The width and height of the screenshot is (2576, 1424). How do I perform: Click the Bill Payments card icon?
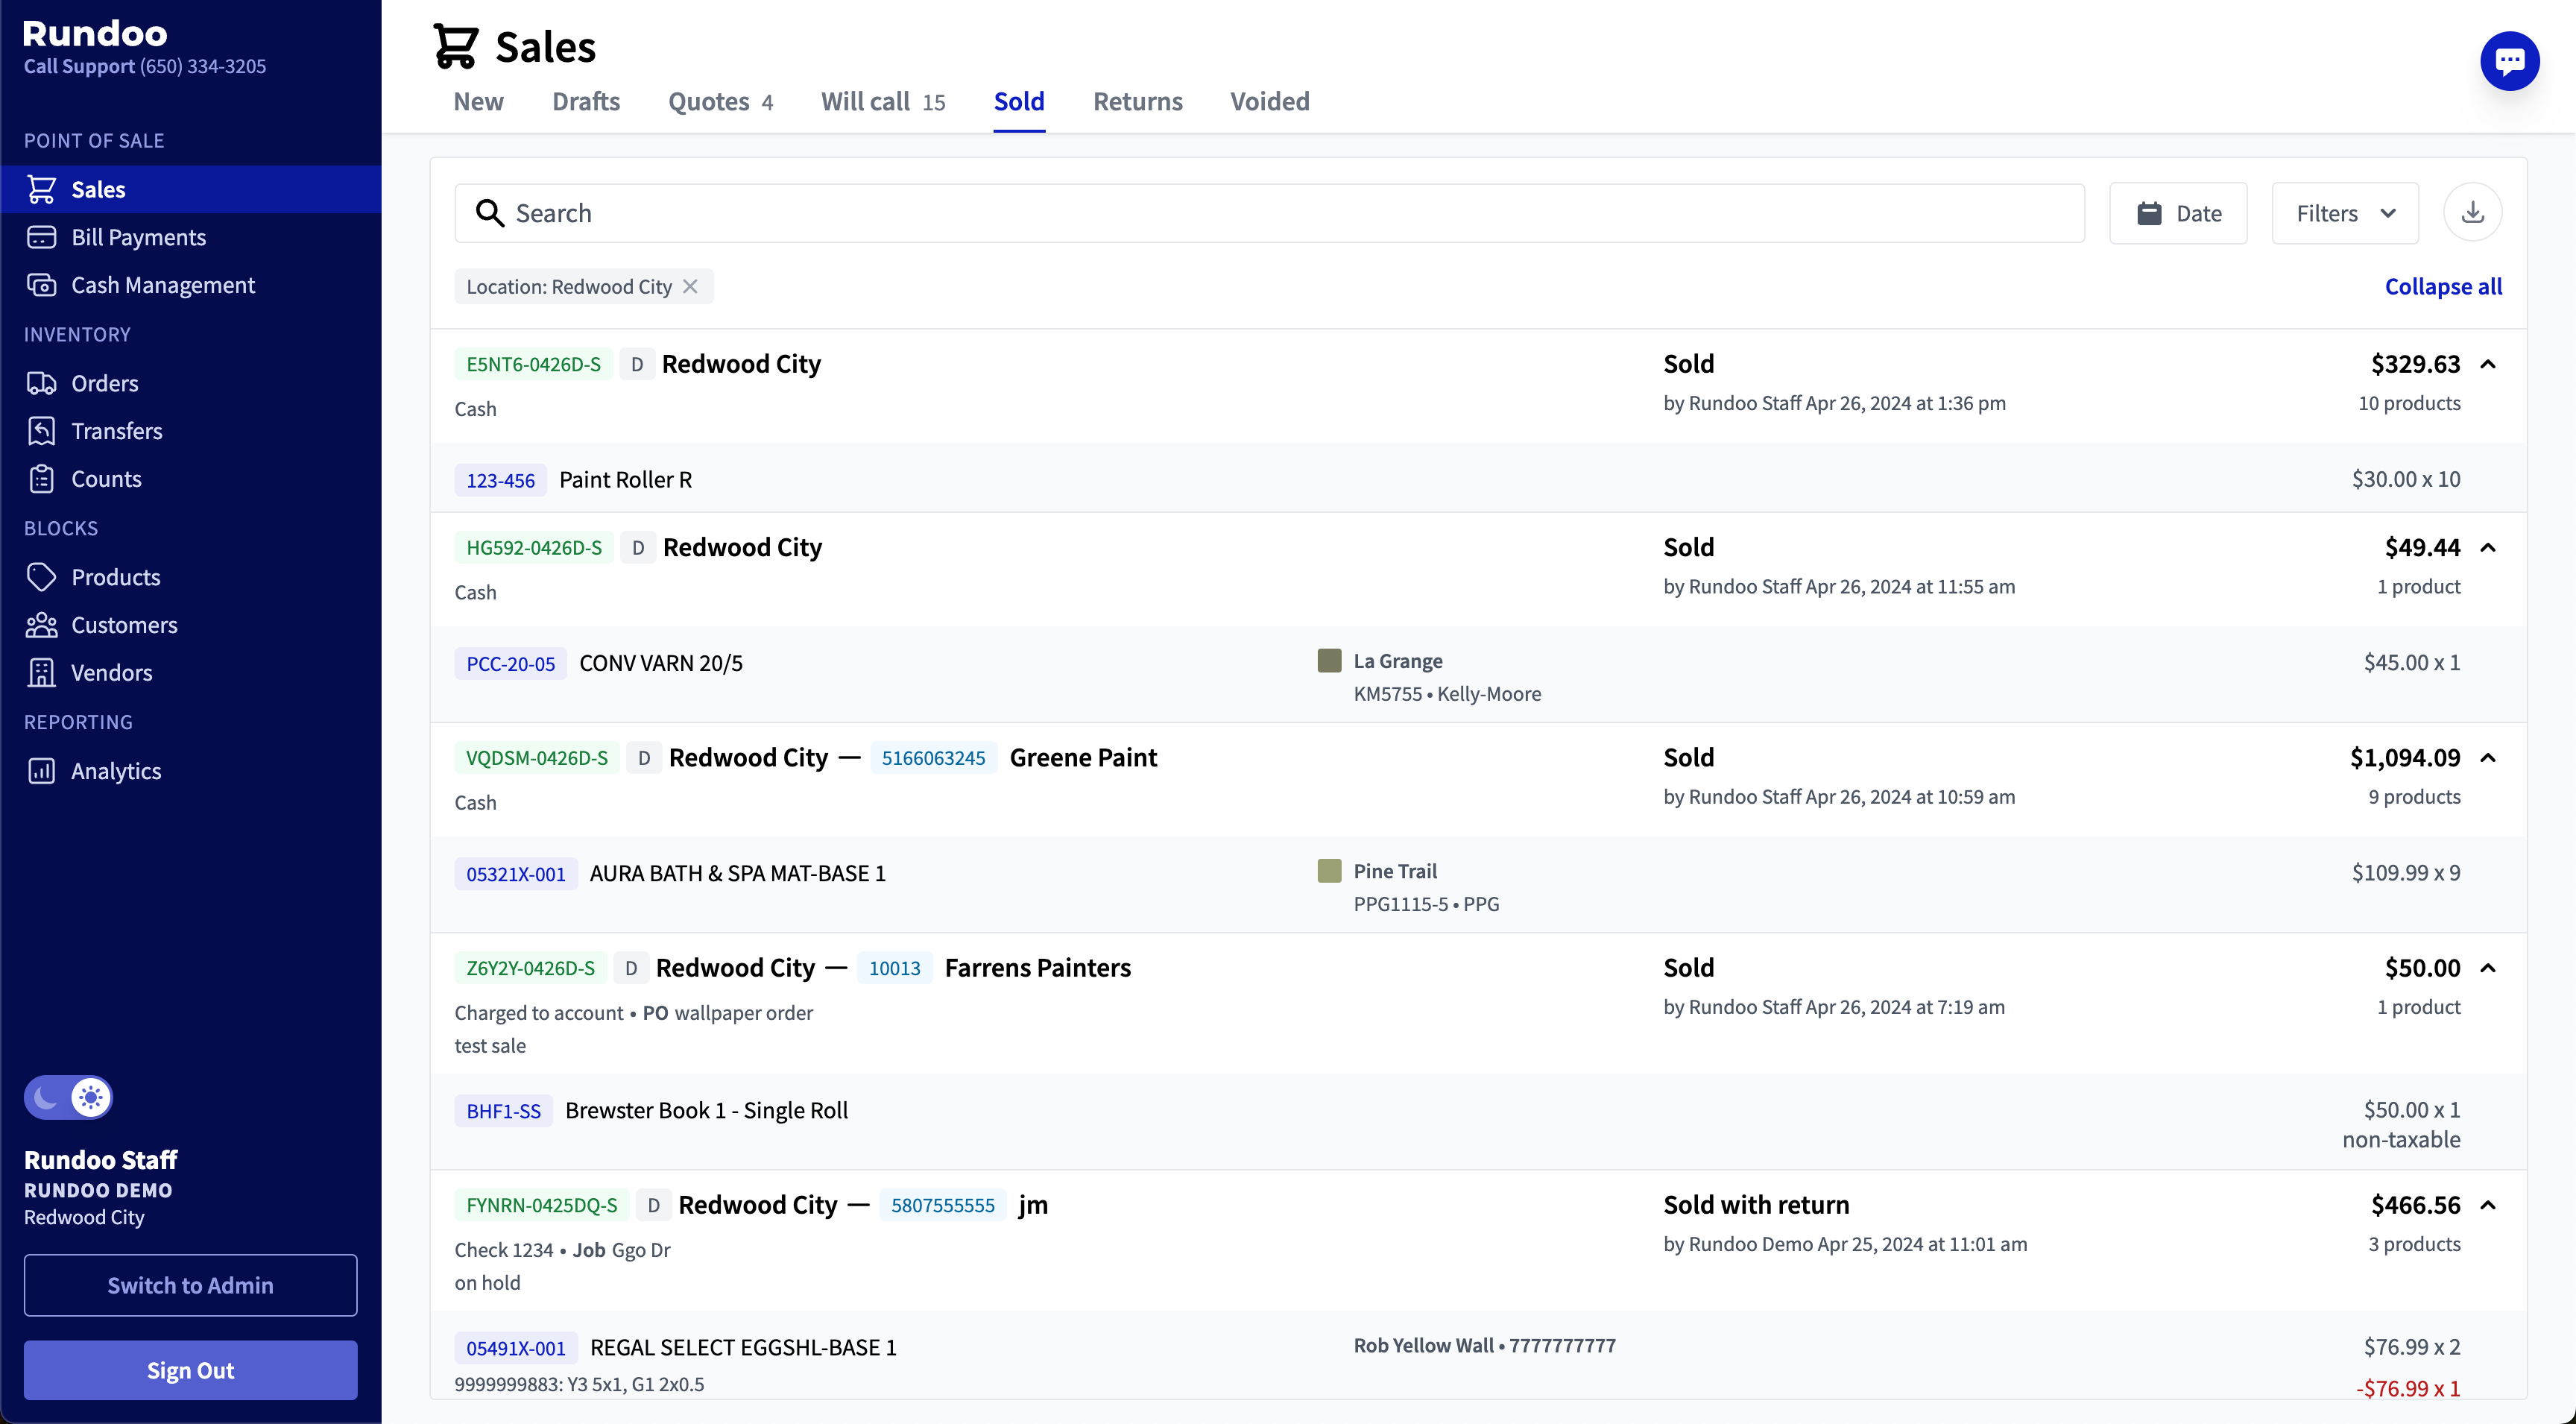(41, 237)
